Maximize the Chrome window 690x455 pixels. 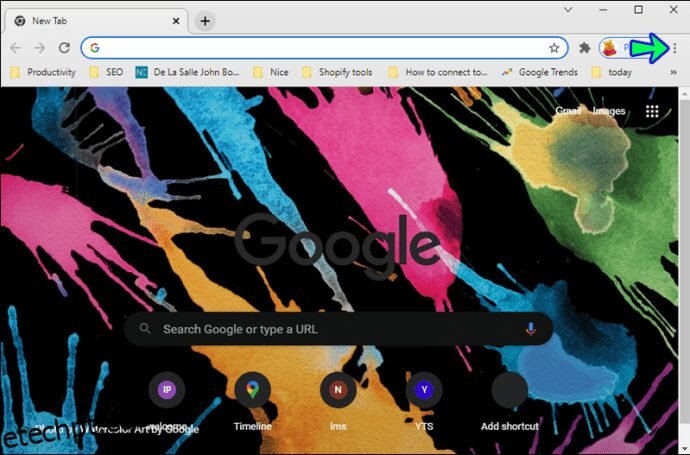click(x=639, y=9)
